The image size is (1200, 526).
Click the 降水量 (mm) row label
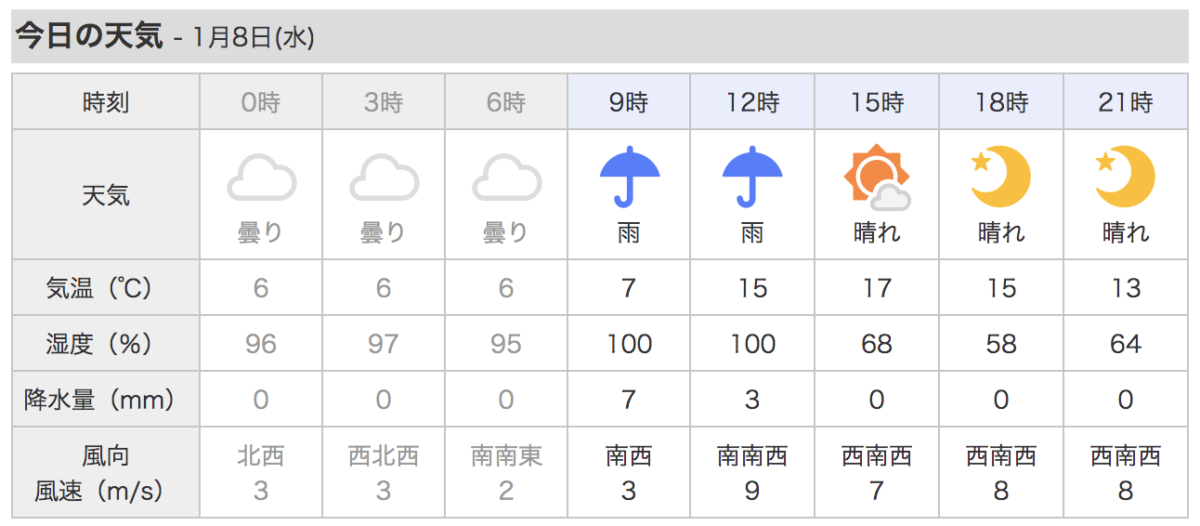105,400
